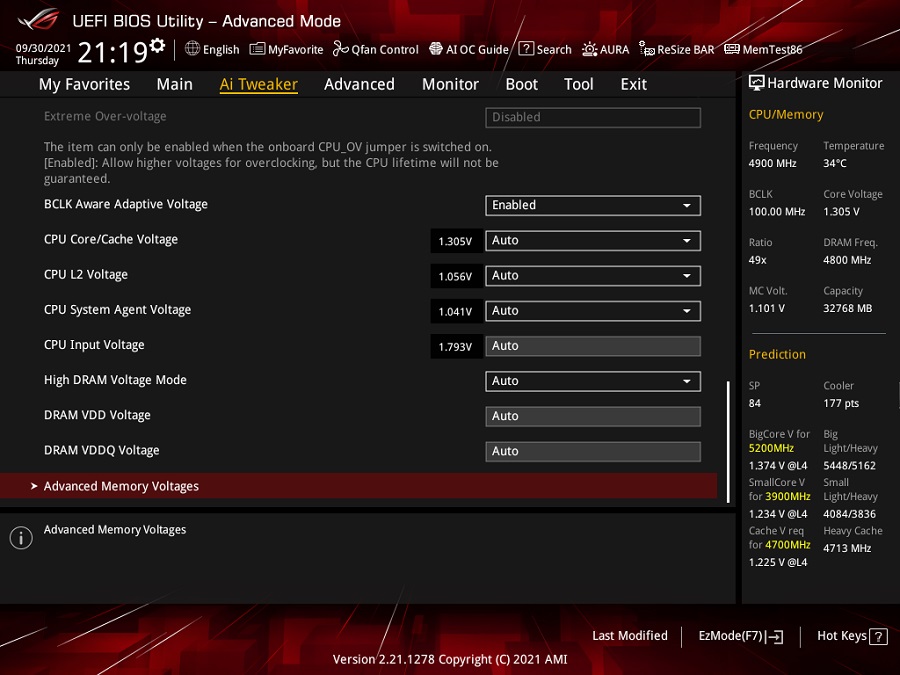
Task: Open the Monitor tab
Action: click(450, 84)
